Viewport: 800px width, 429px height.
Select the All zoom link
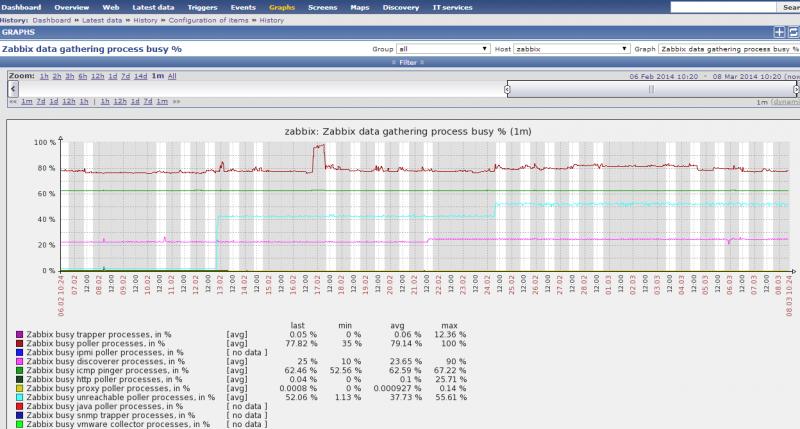(x=172, y=76)
